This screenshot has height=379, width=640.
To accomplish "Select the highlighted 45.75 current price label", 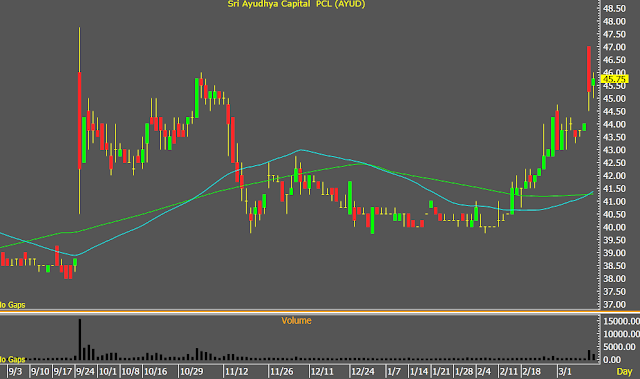I will pos(615,79).
